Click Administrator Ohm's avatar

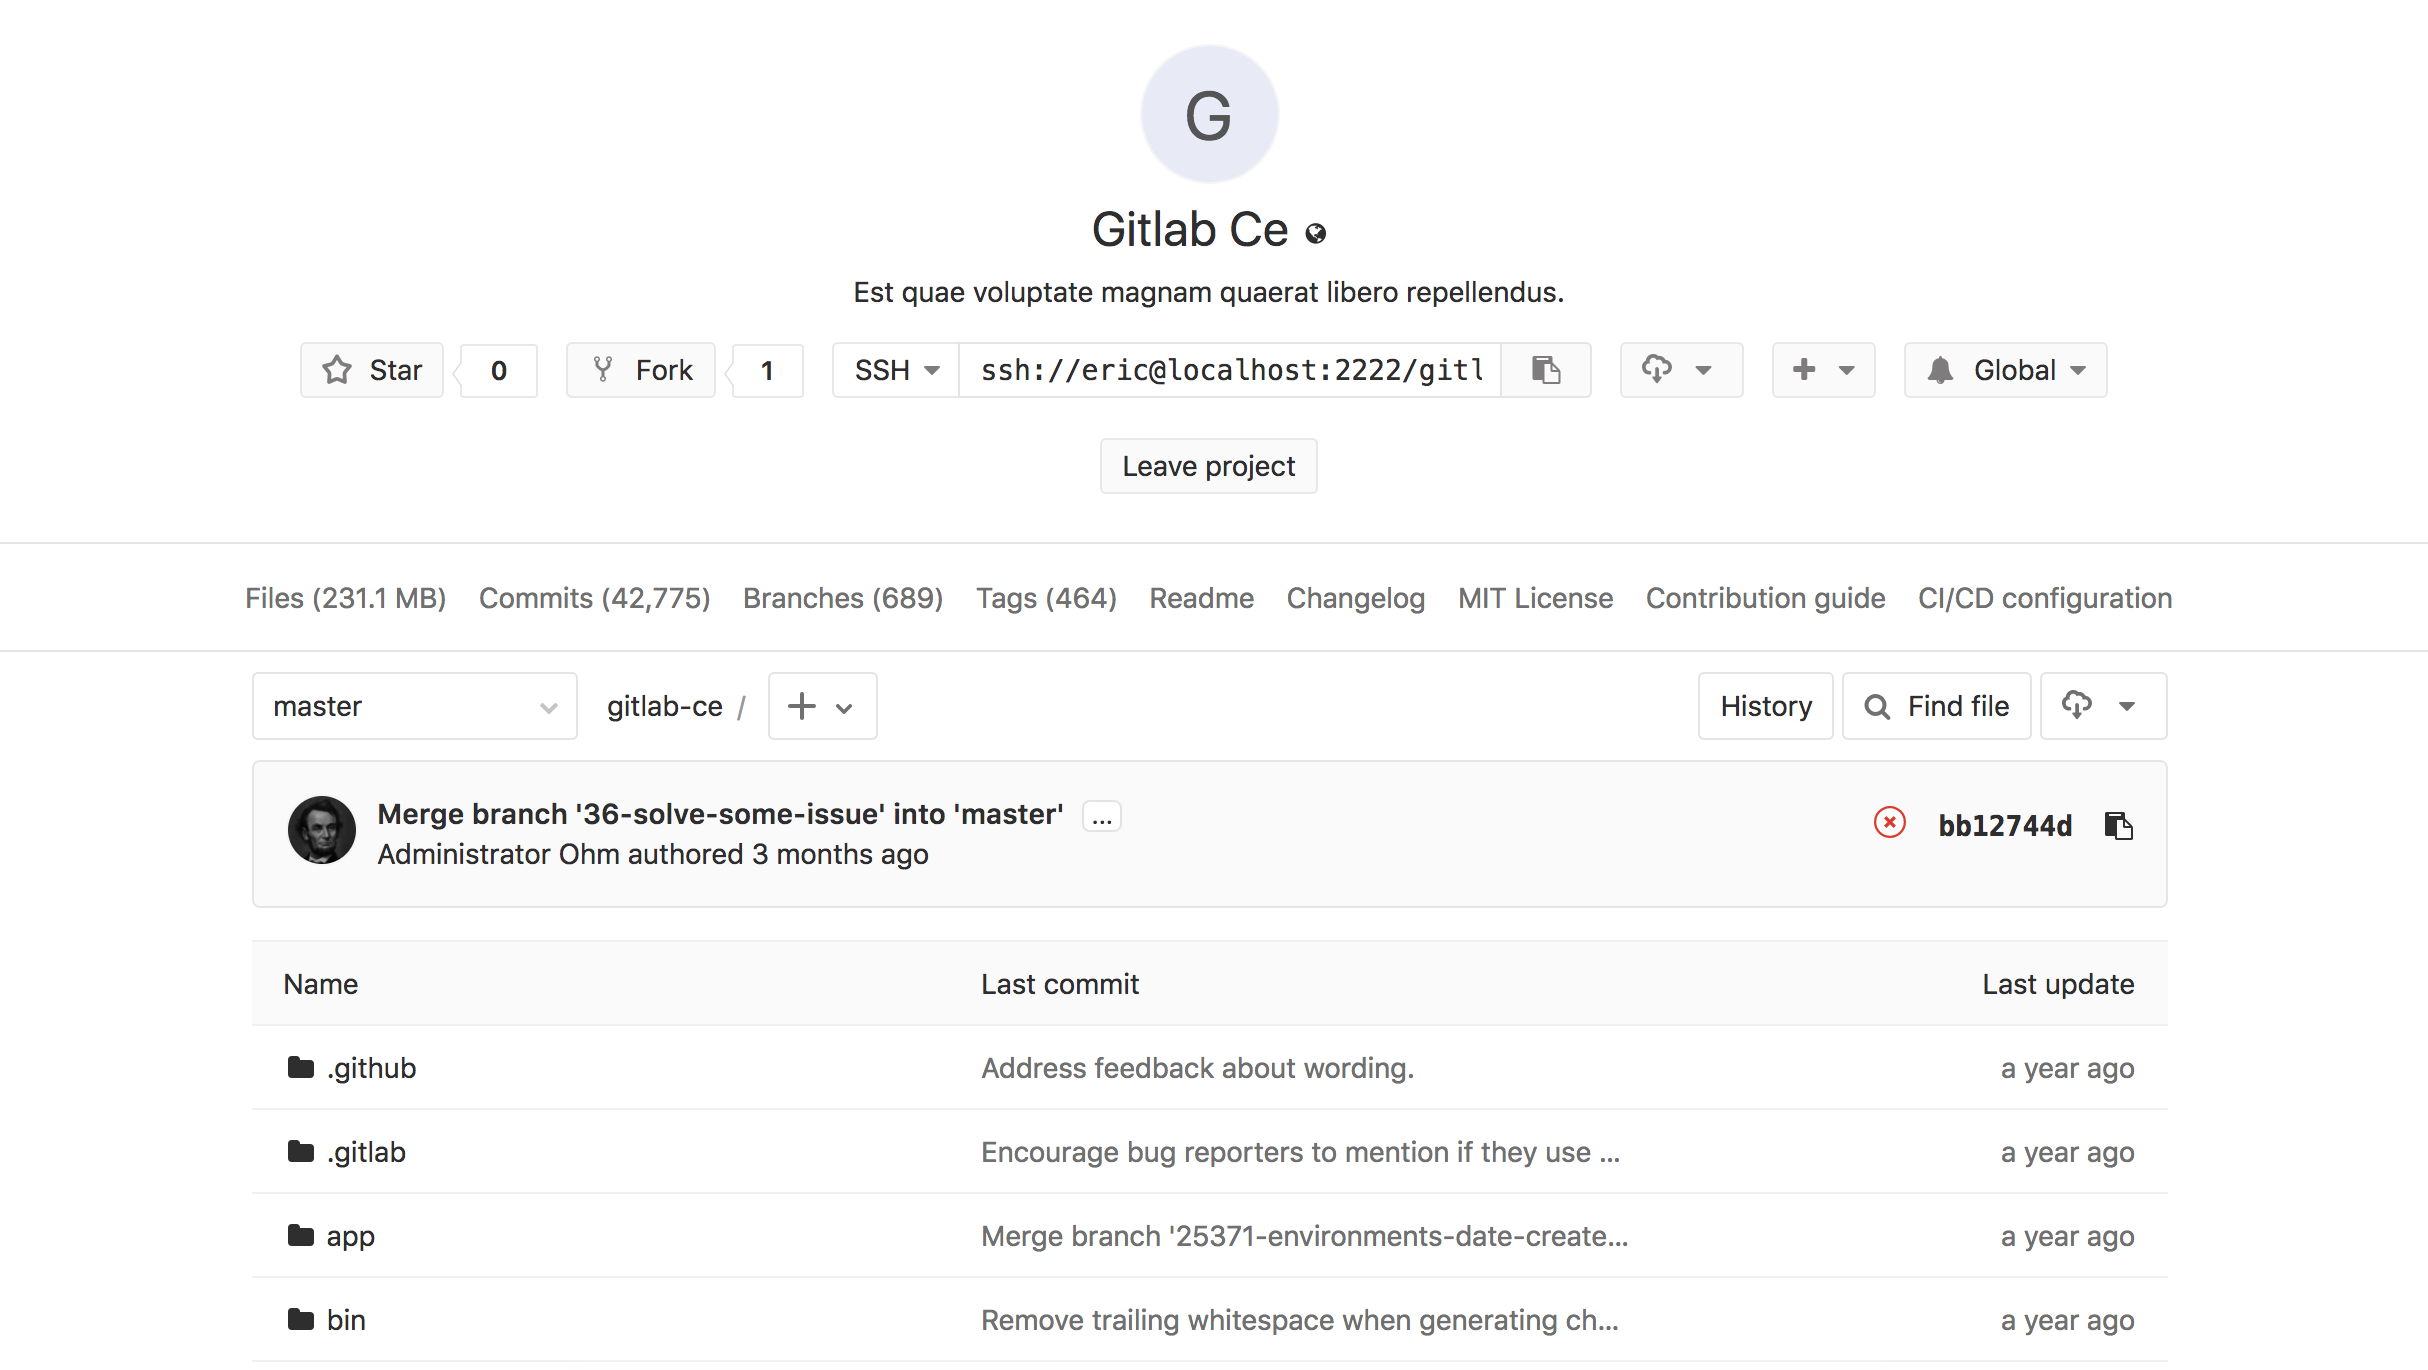tap(321, 830)
